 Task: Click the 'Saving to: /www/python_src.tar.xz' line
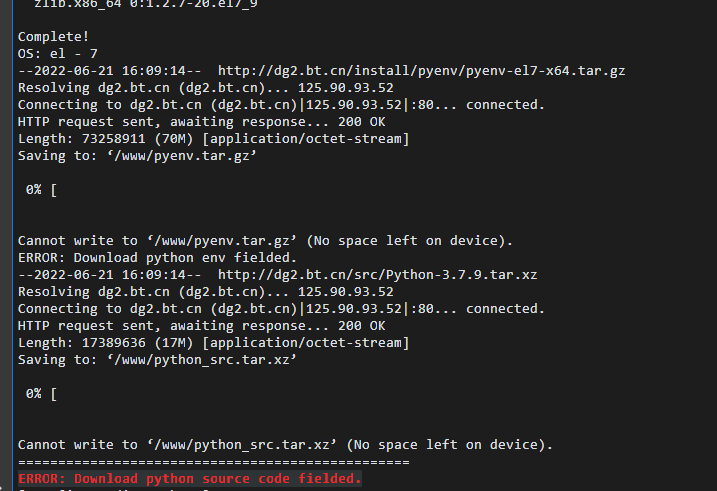[x=157, y=360]
